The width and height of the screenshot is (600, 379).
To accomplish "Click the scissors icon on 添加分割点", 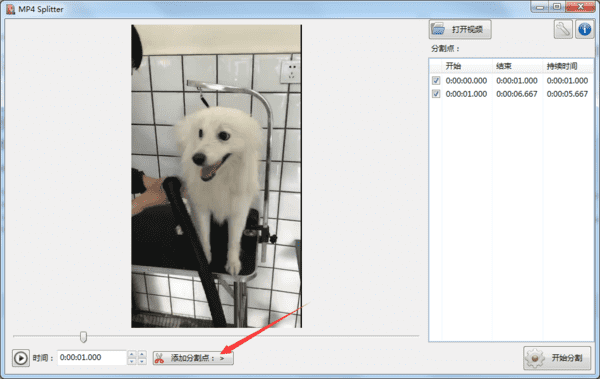I will tap(159, 358).
